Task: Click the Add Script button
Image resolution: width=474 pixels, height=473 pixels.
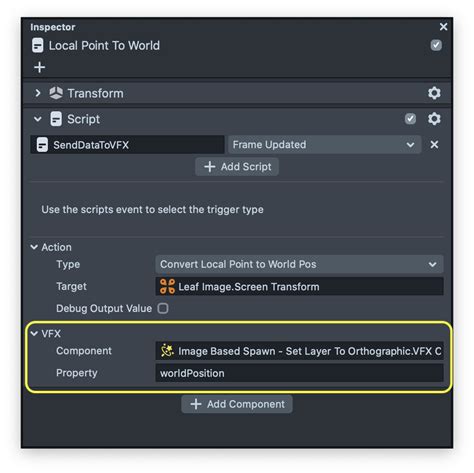Action: [x=237, y=167]
